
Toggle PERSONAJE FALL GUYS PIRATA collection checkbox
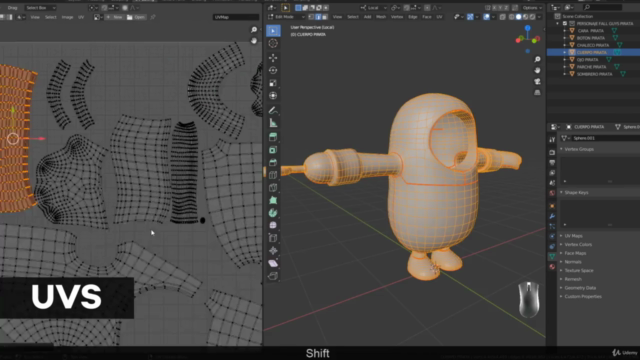tap(565, 24)
